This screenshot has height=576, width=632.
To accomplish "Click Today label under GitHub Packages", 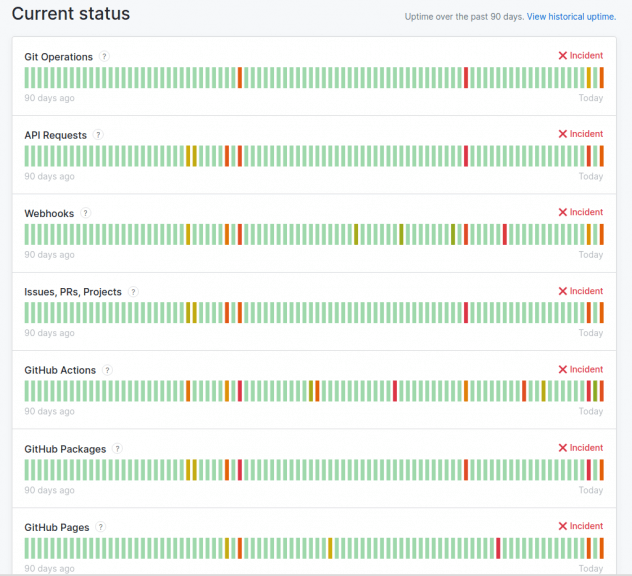I will [x=591, y=490].
